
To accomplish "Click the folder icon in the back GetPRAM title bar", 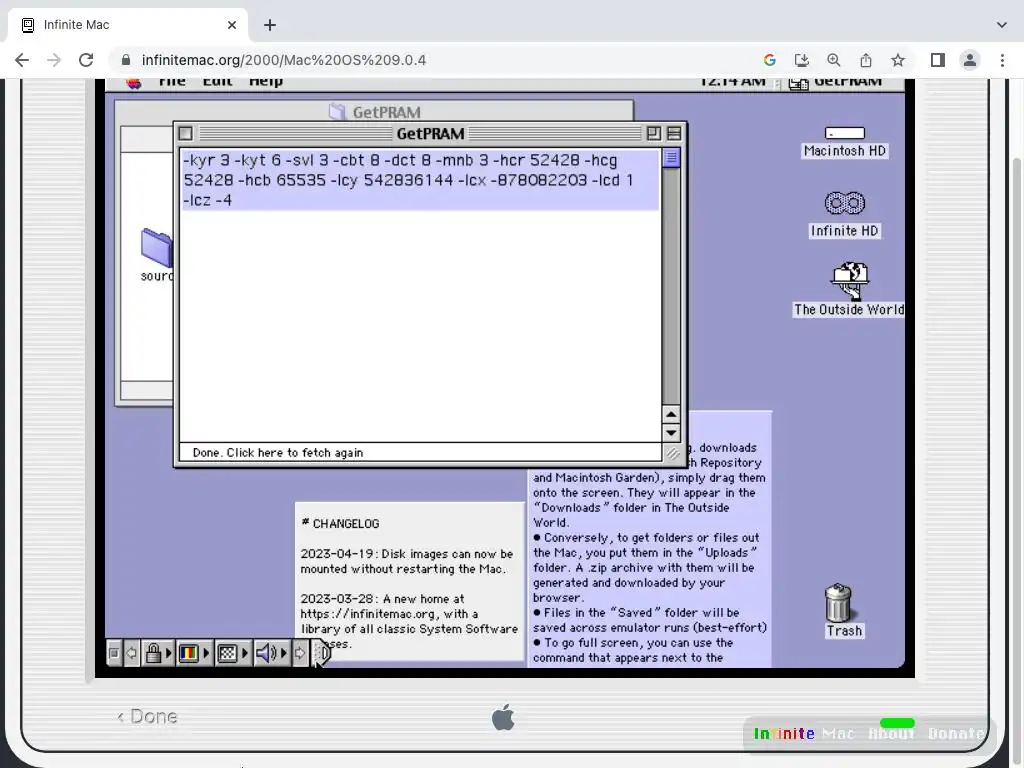I will [337, 112].
